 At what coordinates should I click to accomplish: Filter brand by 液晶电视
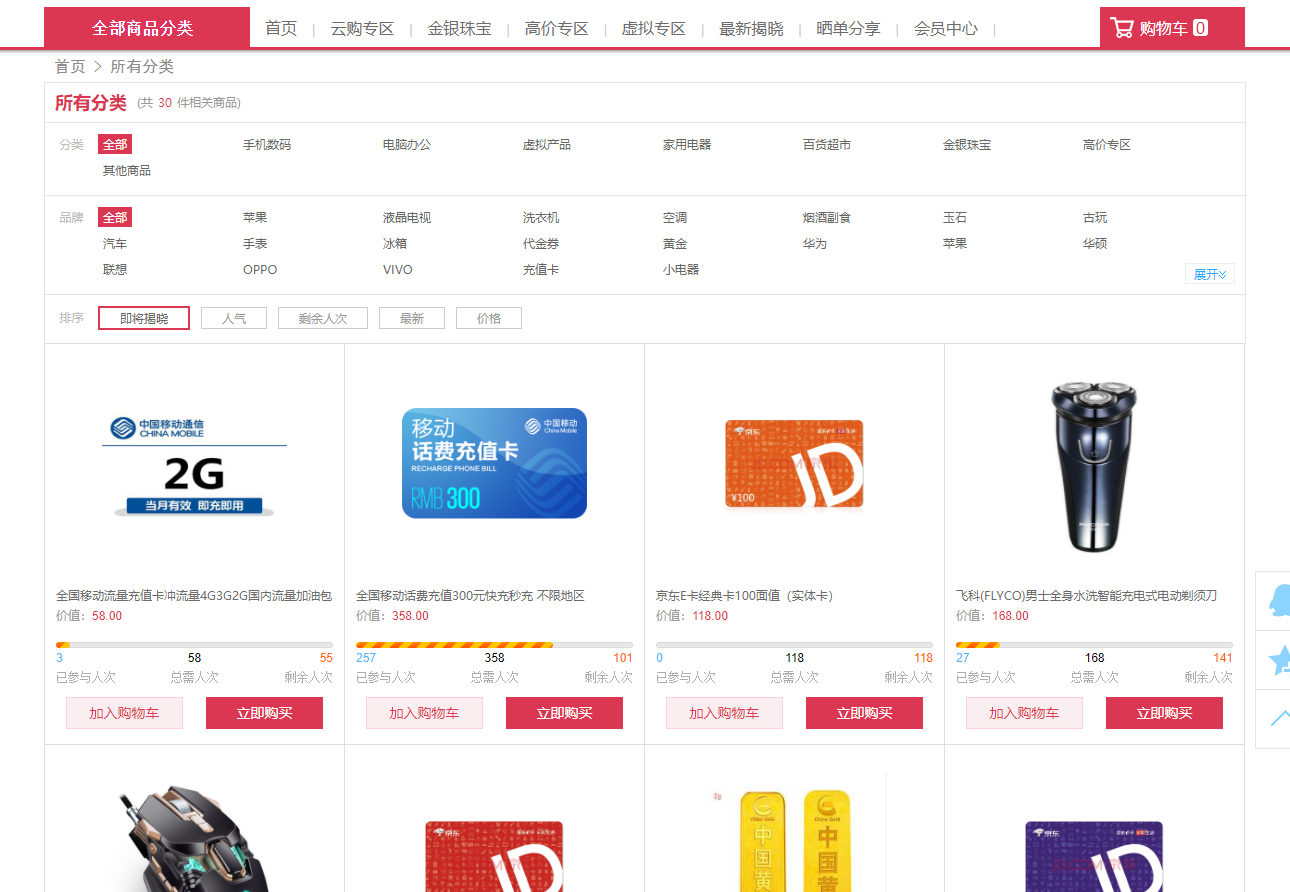(407, 217)
